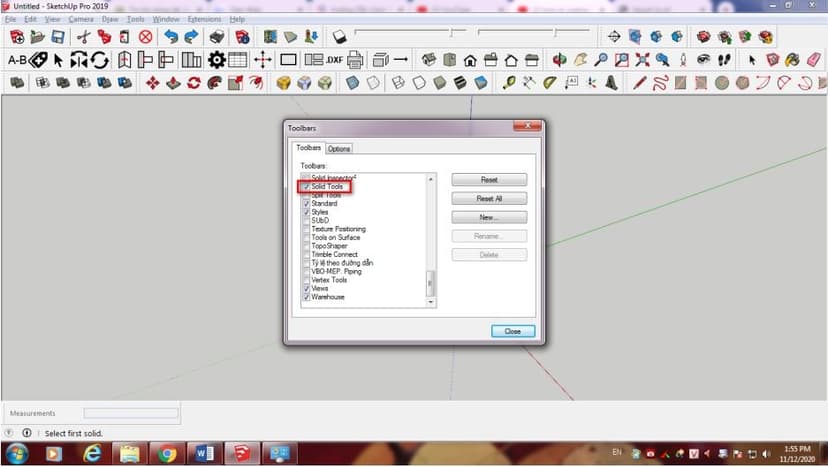Select the Orbit camera tool
The width and height of the screenshot is (828, 467).
click(x=559, y=60)
